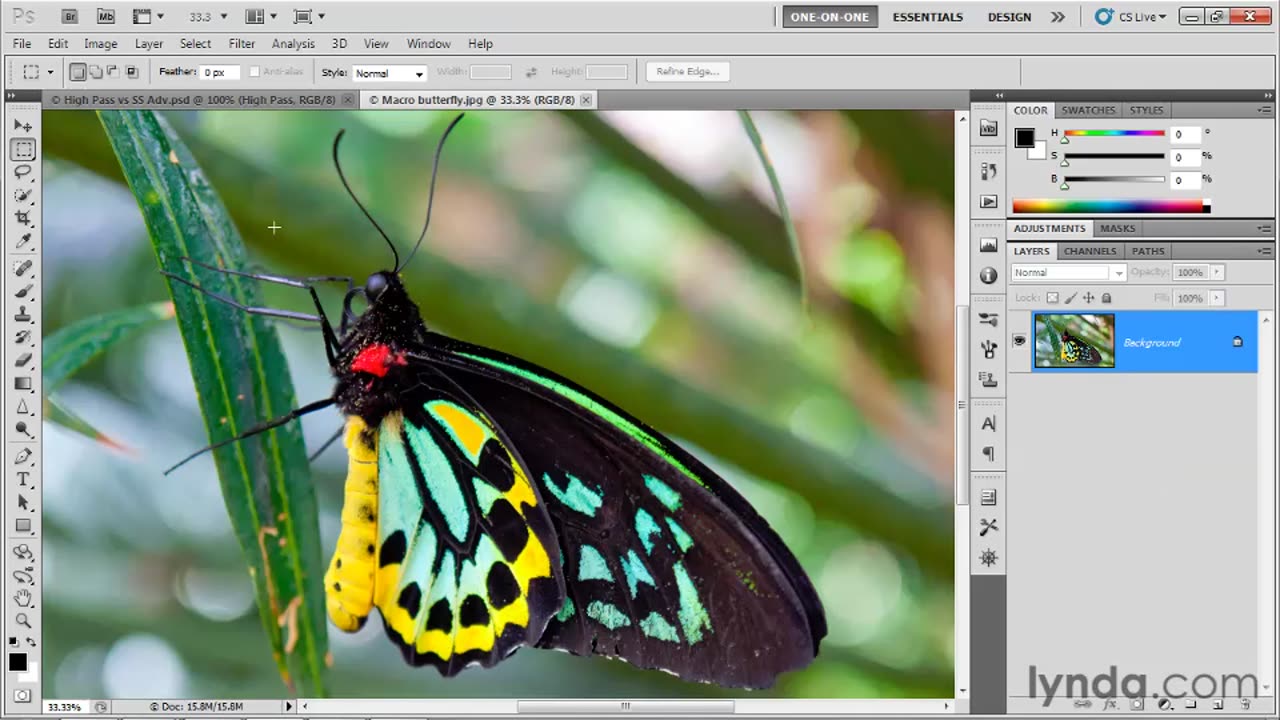The image size is (1280, 720).
Task: Toggle Quick Mask mode
Action: click(x=22, y=695)
